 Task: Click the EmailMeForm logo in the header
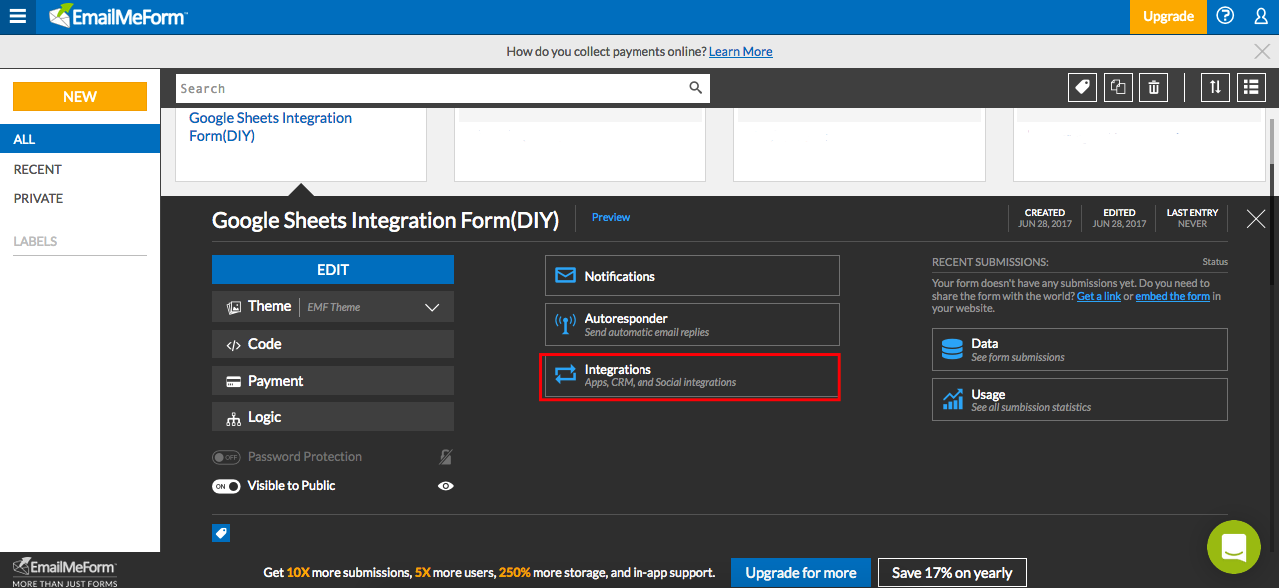[x=118, y=16]
